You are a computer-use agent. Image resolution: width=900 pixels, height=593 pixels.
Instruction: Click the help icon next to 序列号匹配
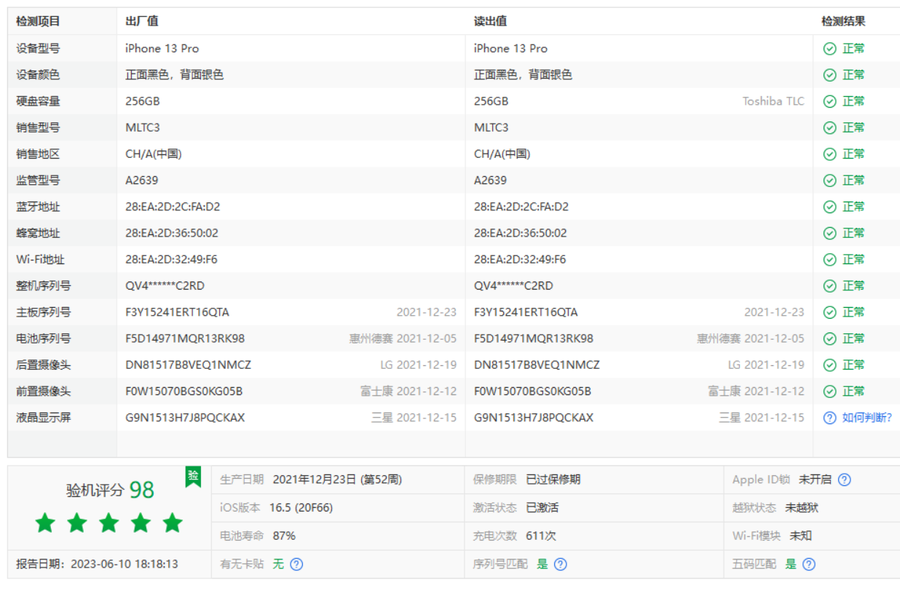560,565
